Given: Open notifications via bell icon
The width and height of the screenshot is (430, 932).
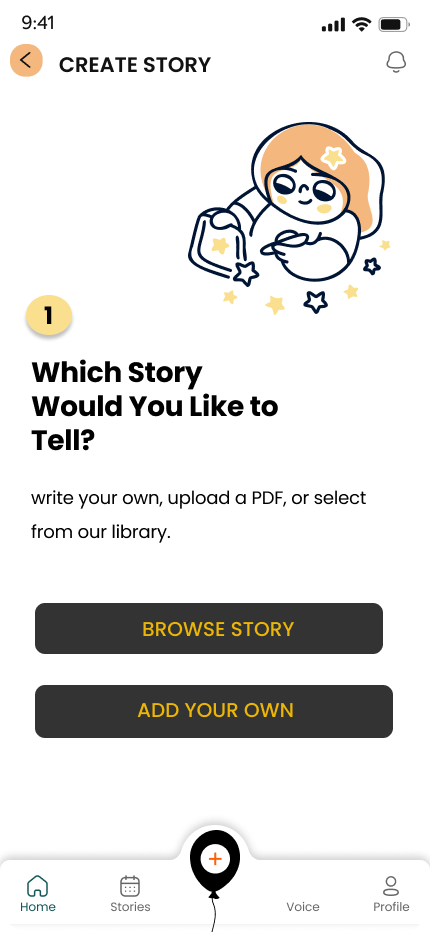Looking at the screenshot, I should 396,62.
